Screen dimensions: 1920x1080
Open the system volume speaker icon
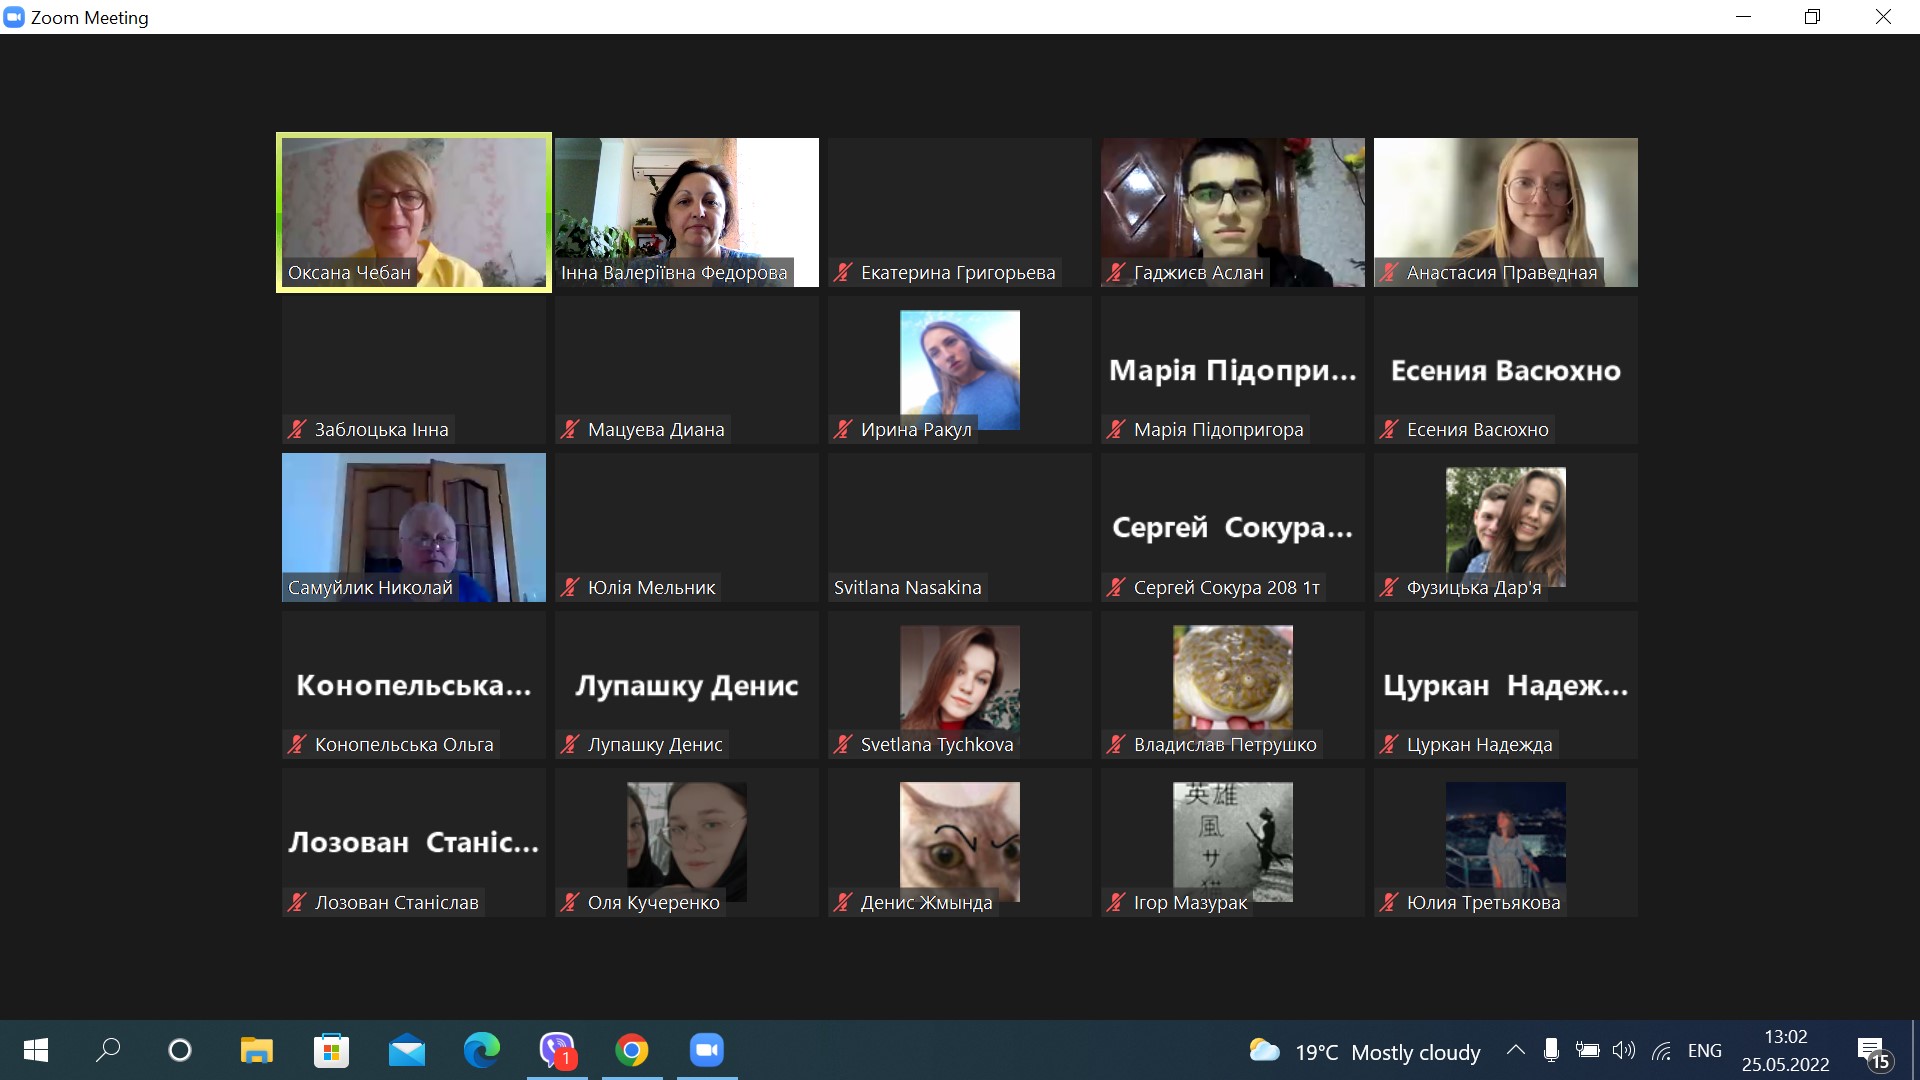(1623, 1050)
